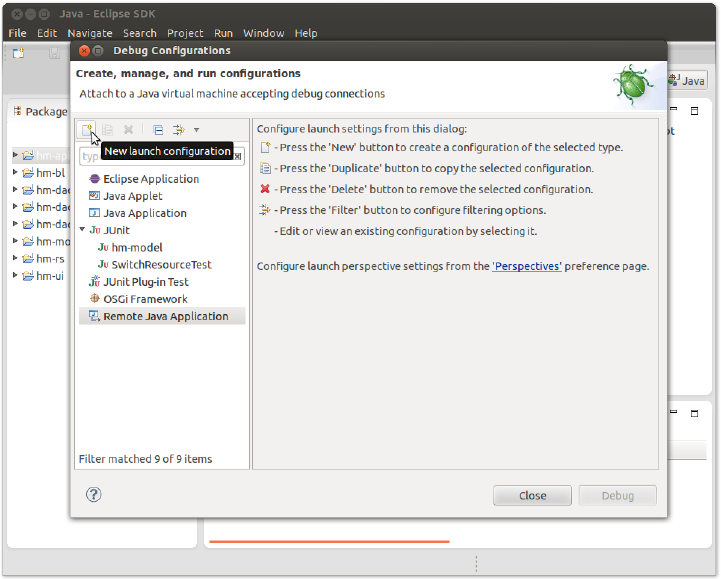Maximize the upper right Eclipse view
The width and height of the screenshot is (721, 579).
point(694,111)
